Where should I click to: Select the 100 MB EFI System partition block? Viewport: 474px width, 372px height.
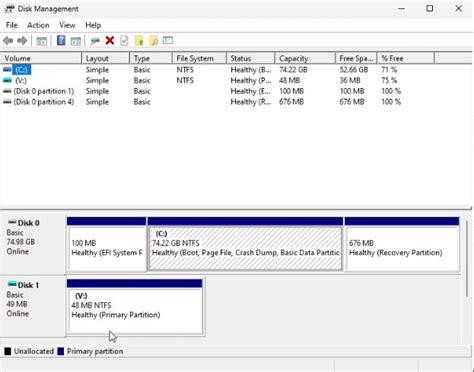click(x=107, y=244)
